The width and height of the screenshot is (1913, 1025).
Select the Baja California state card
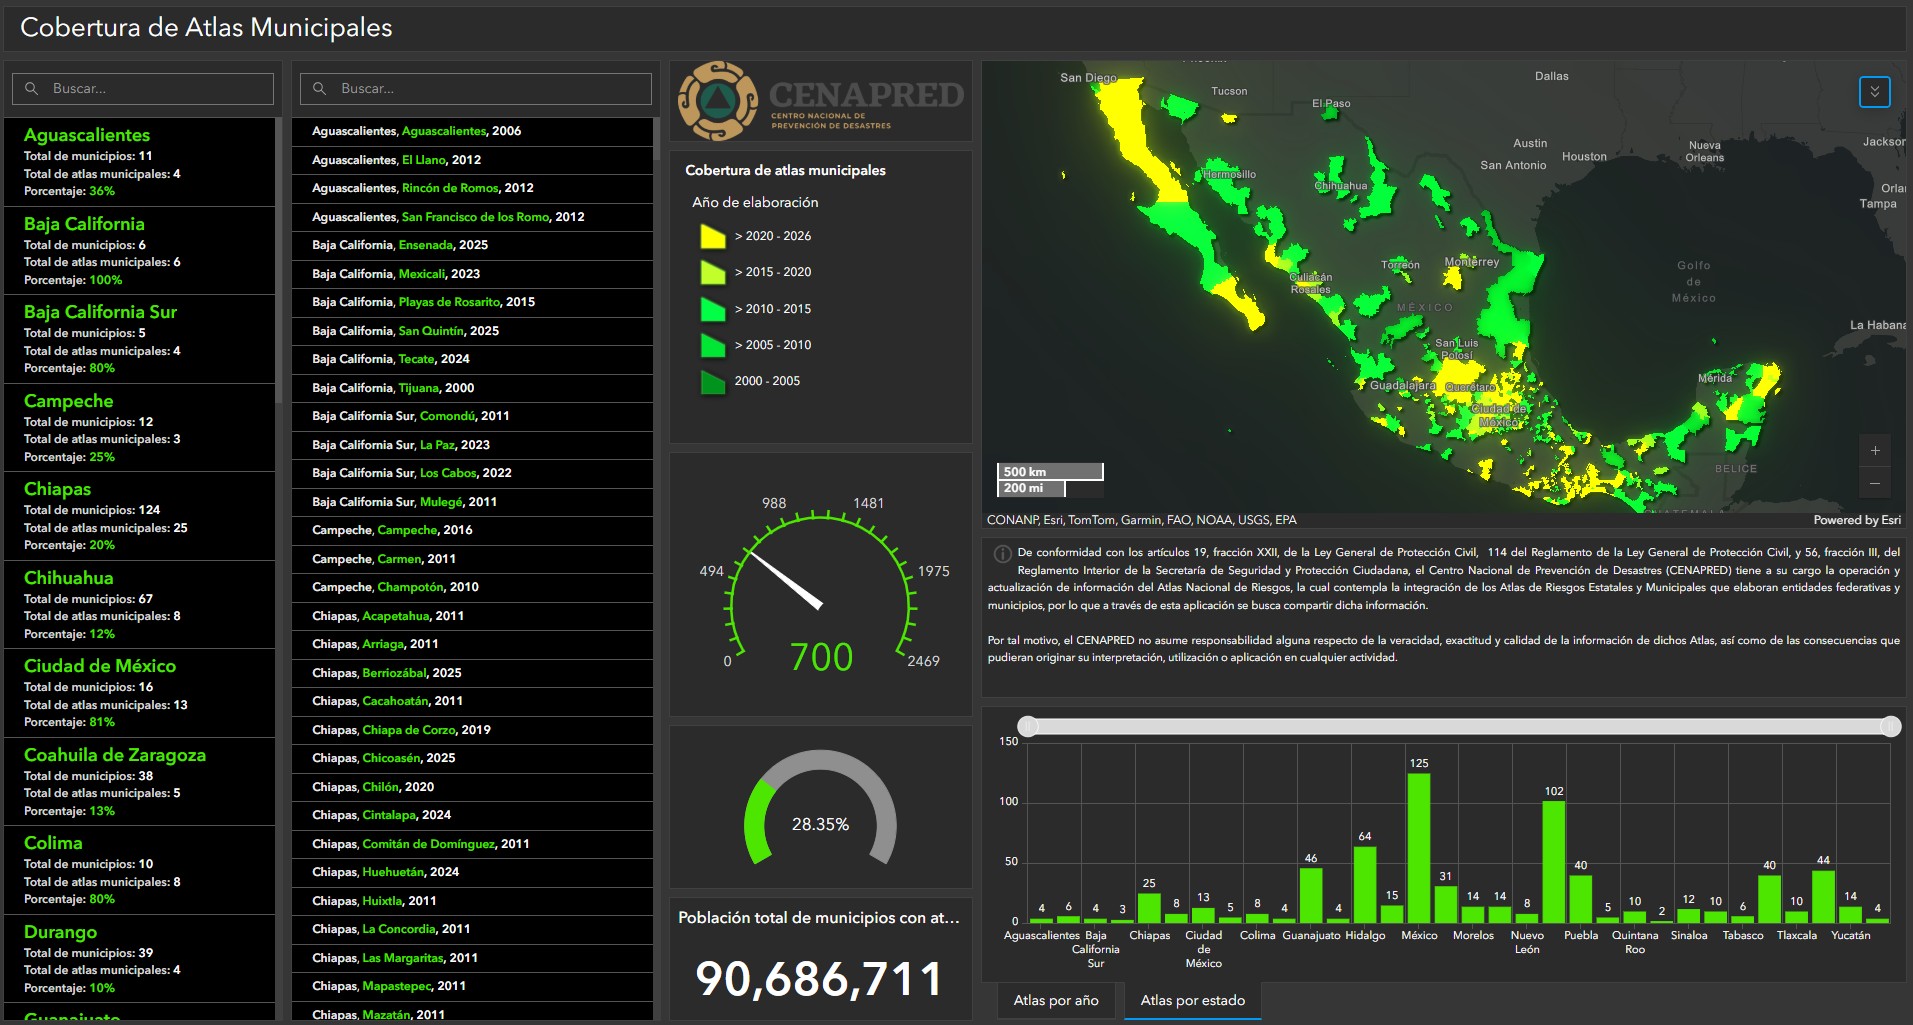click(140, 251)
